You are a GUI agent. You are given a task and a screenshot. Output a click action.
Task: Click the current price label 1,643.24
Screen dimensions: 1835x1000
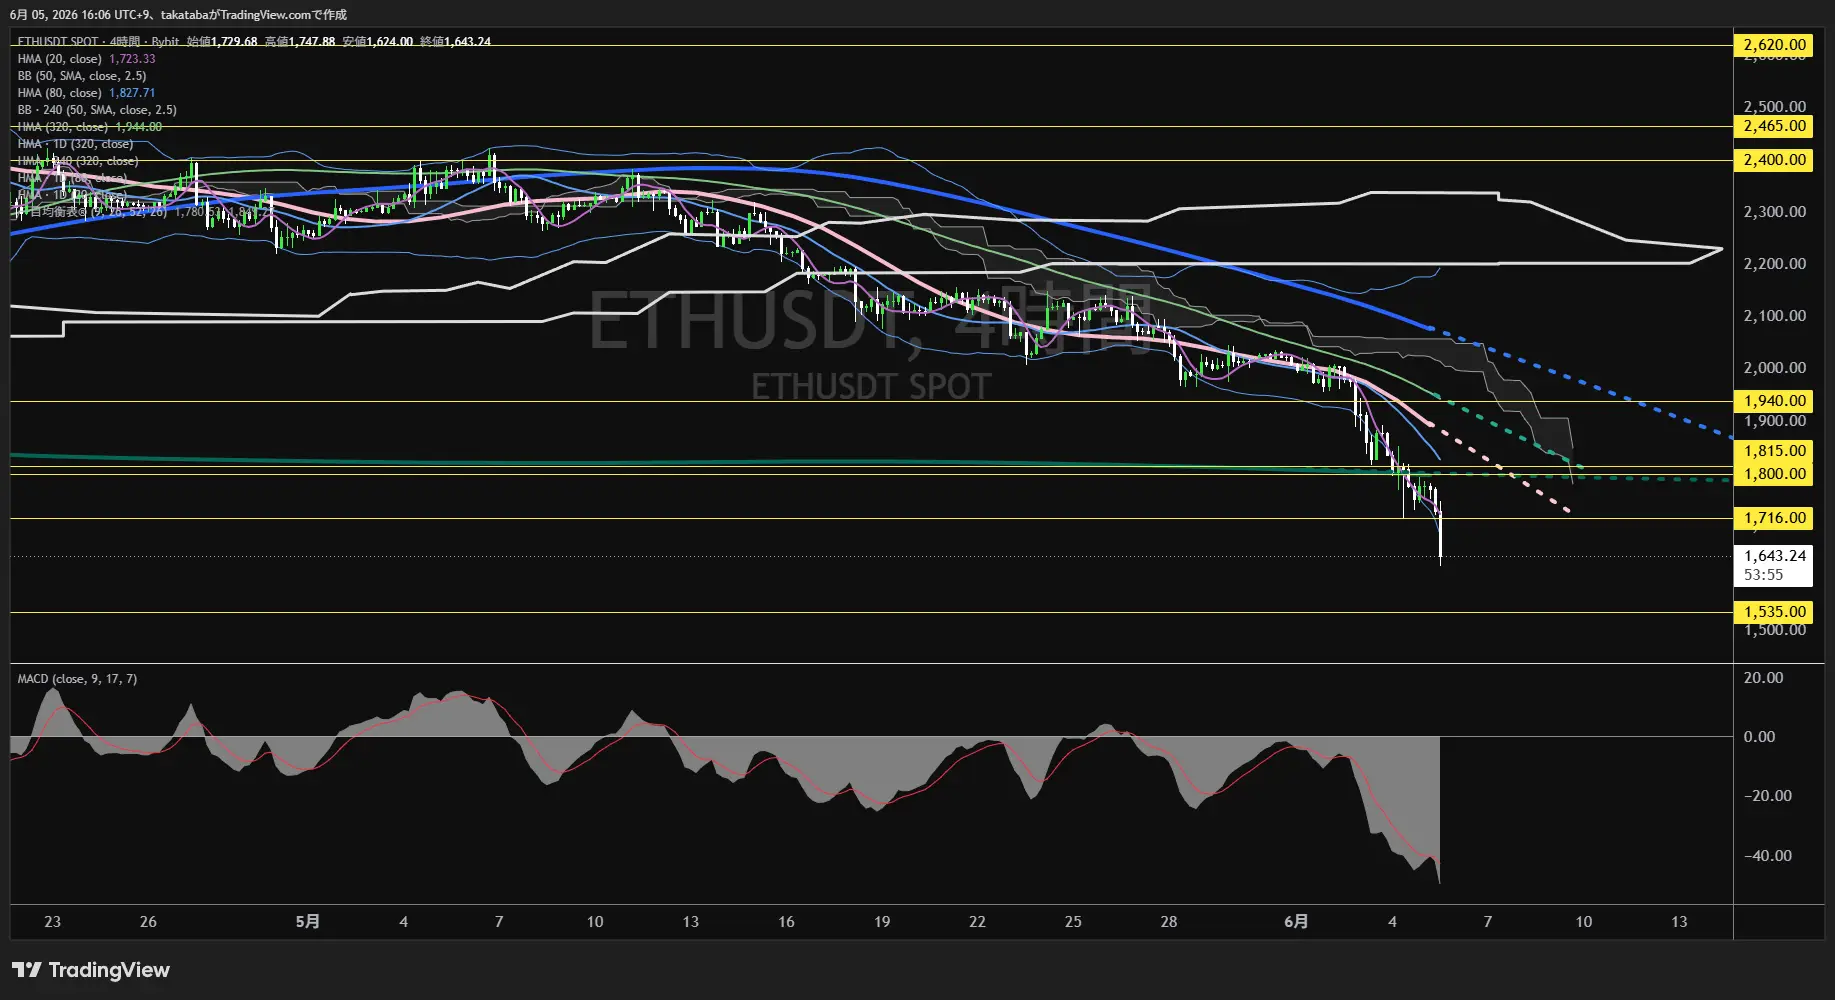tap(1775, 556)
